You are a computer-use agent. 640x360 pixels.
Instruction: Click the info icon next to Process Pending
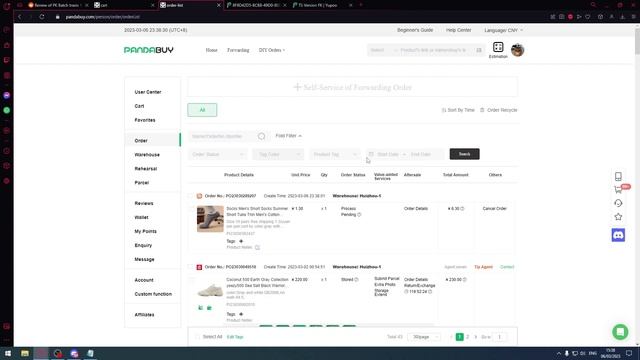pos(359,215)
